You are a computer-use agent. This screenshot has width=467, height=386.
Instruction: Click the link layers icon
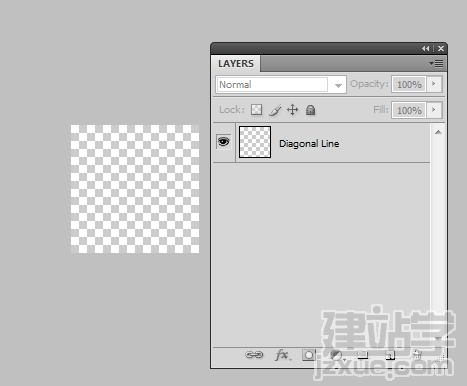tap(254, 355)
